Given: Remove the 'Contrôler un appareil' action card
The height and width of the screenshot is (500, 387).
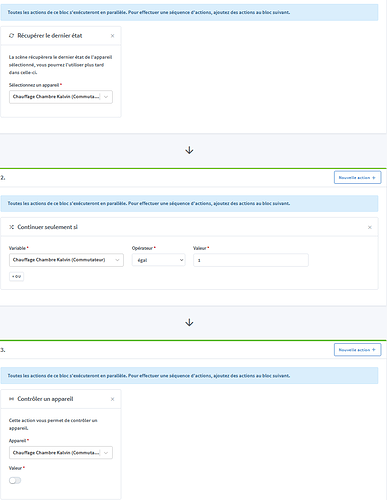Looking at the screenshot, I should point(112,399).
